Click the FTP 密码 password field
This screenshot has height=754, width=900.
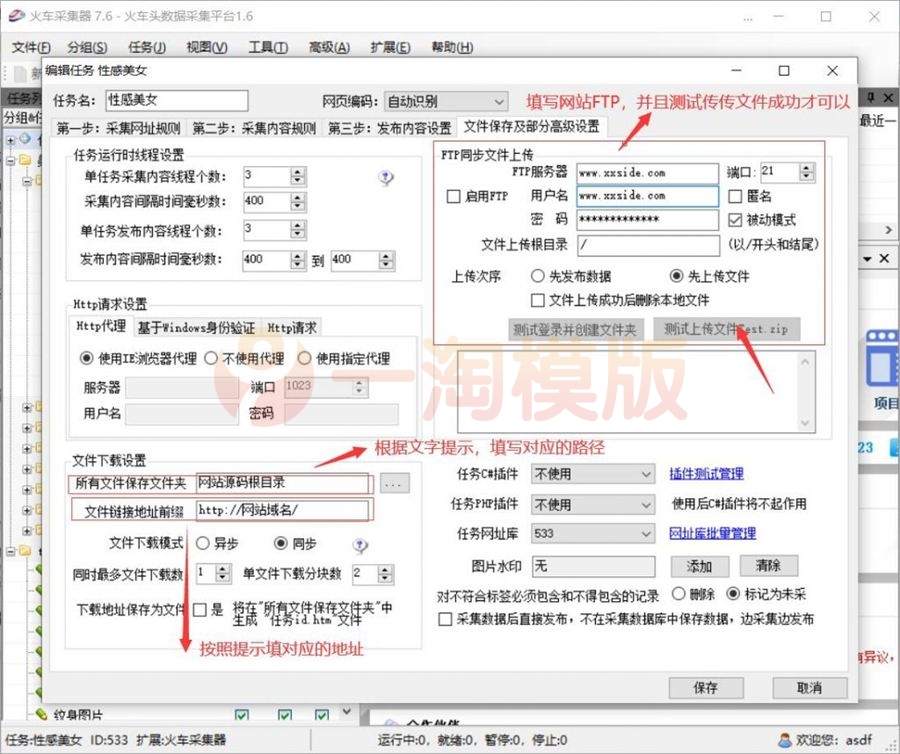tap(647, 220)
